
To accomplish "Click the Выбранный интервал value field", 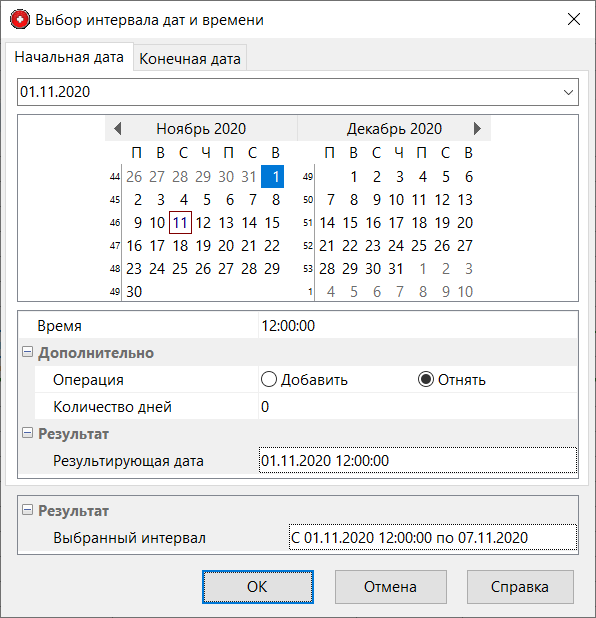I will coord(433,537).
